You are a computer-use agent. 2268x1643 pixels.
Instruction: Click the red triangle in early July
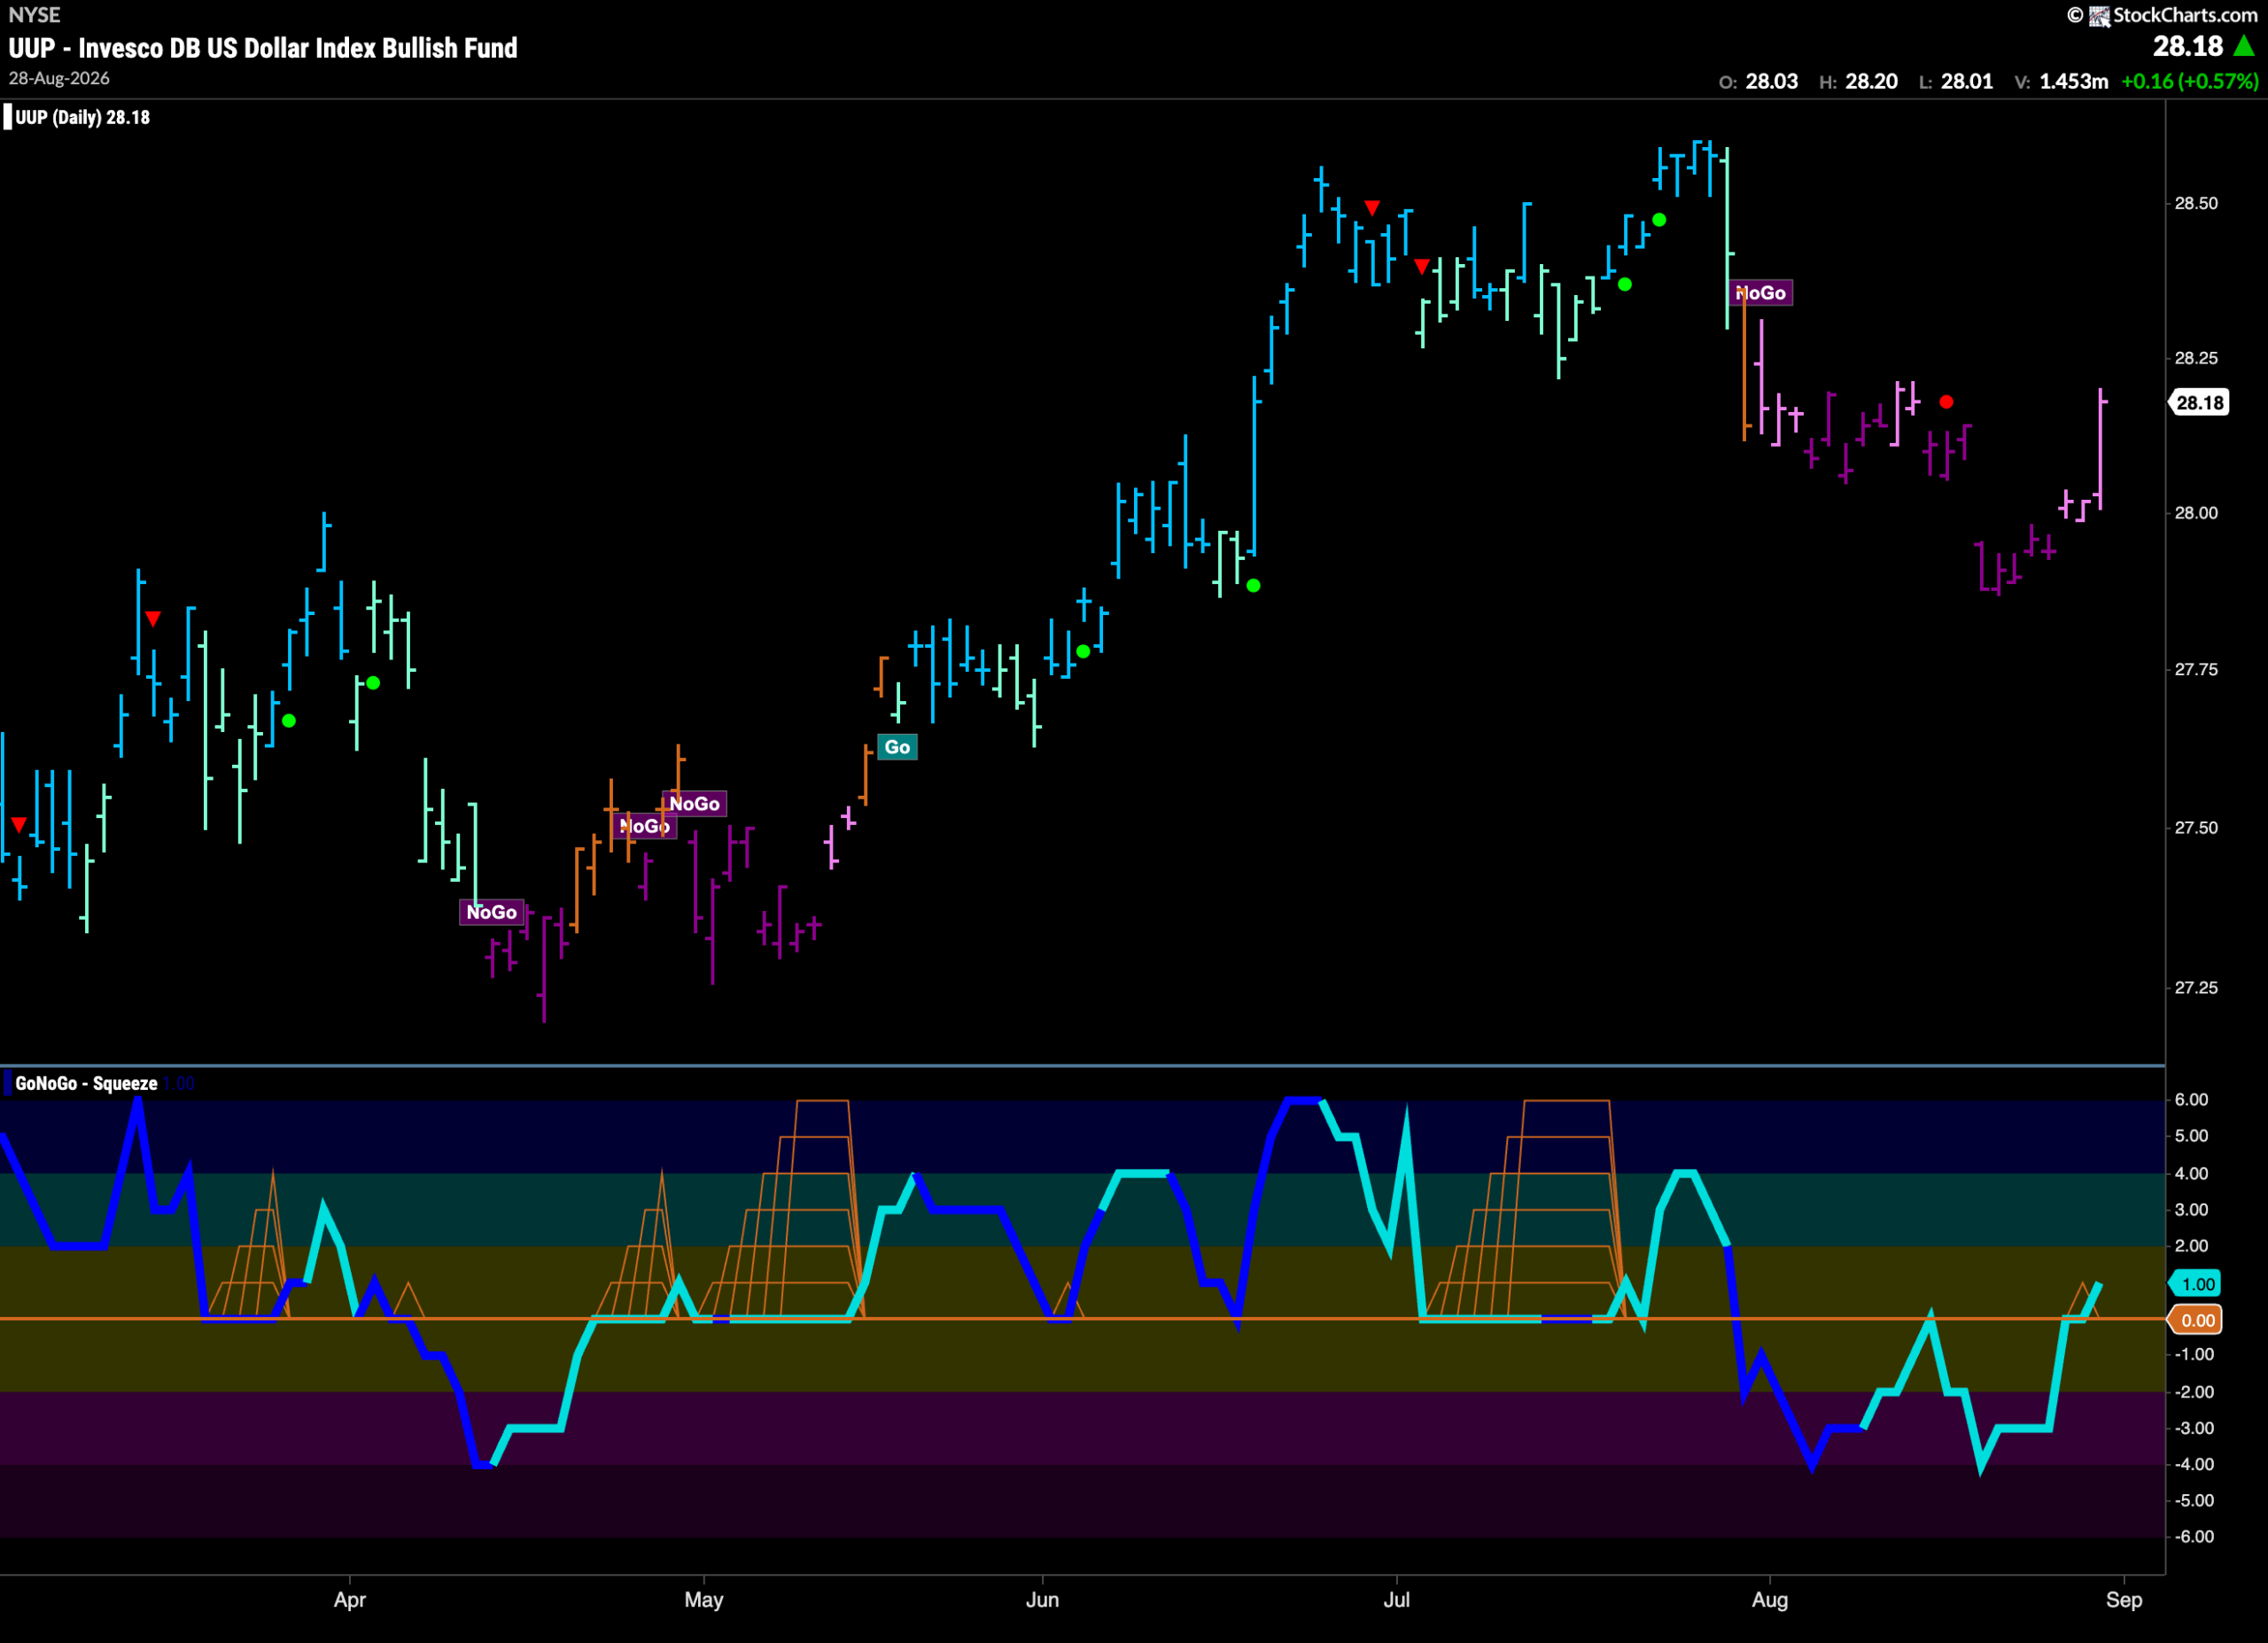click(1422, 267)
